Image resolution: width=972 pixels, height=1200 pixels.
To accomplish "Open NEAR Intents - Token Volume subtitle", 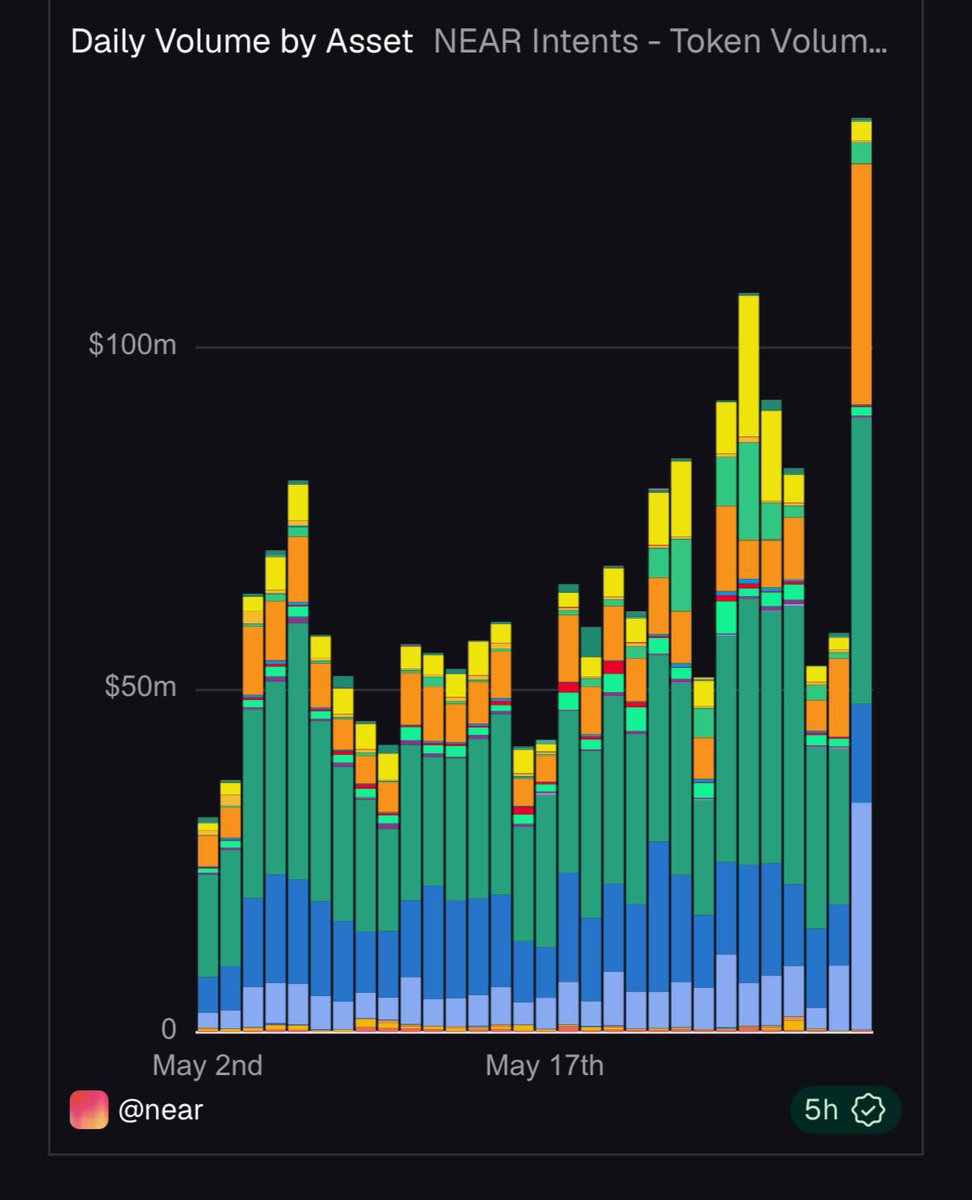I will [x=660, y=42].
